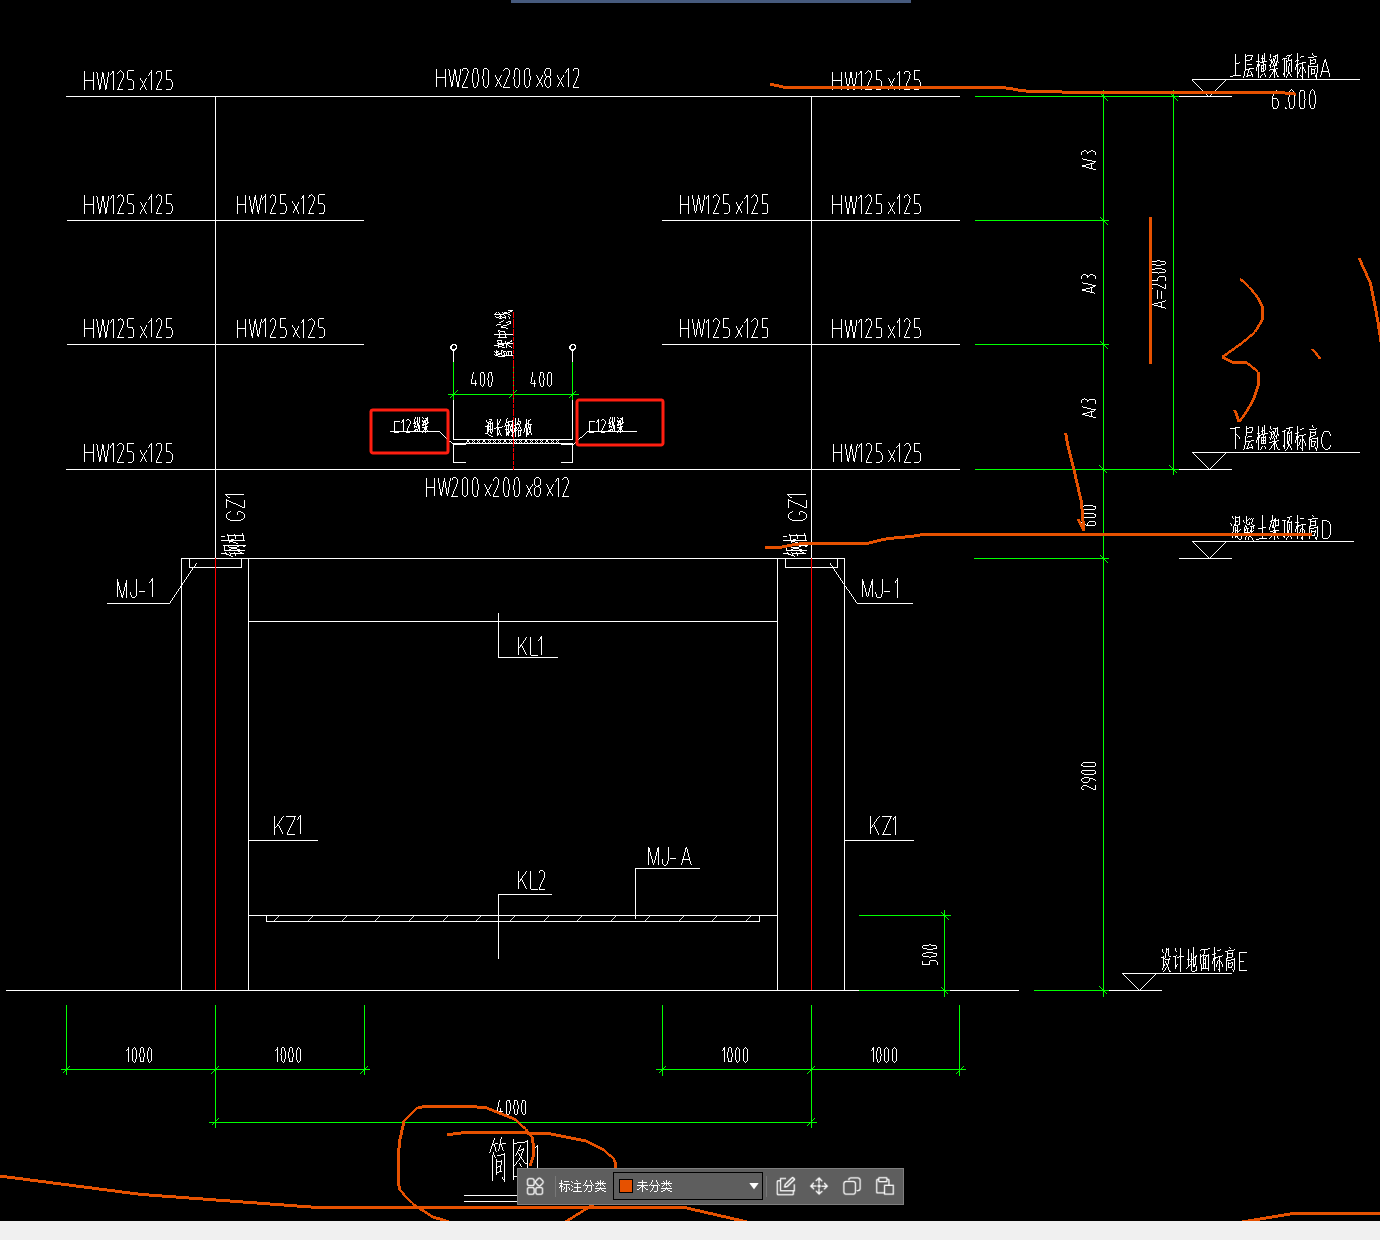This screenshot has height=1240, width=1380.
Task: Click the 600 vertical dimension text
Action: pyautogui.click(x=1090, y=516)
